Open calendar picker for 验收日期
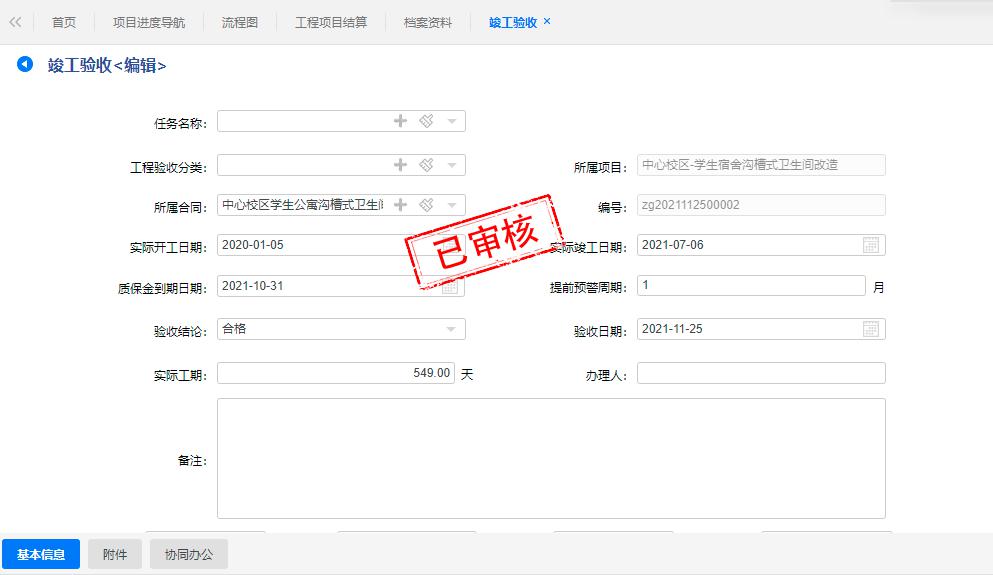Viewport: 993px width, 575px height. click(871, 329)
